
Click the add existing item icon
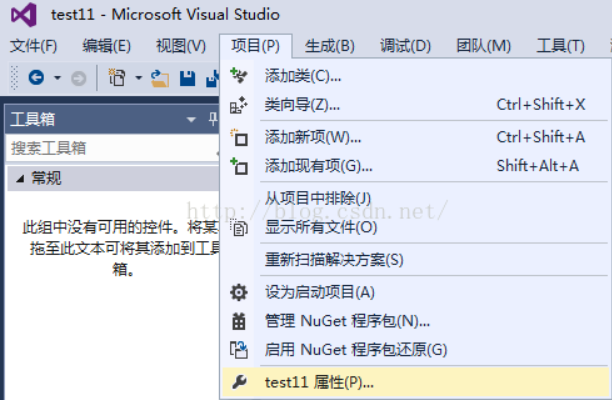(x=239, y=166)
